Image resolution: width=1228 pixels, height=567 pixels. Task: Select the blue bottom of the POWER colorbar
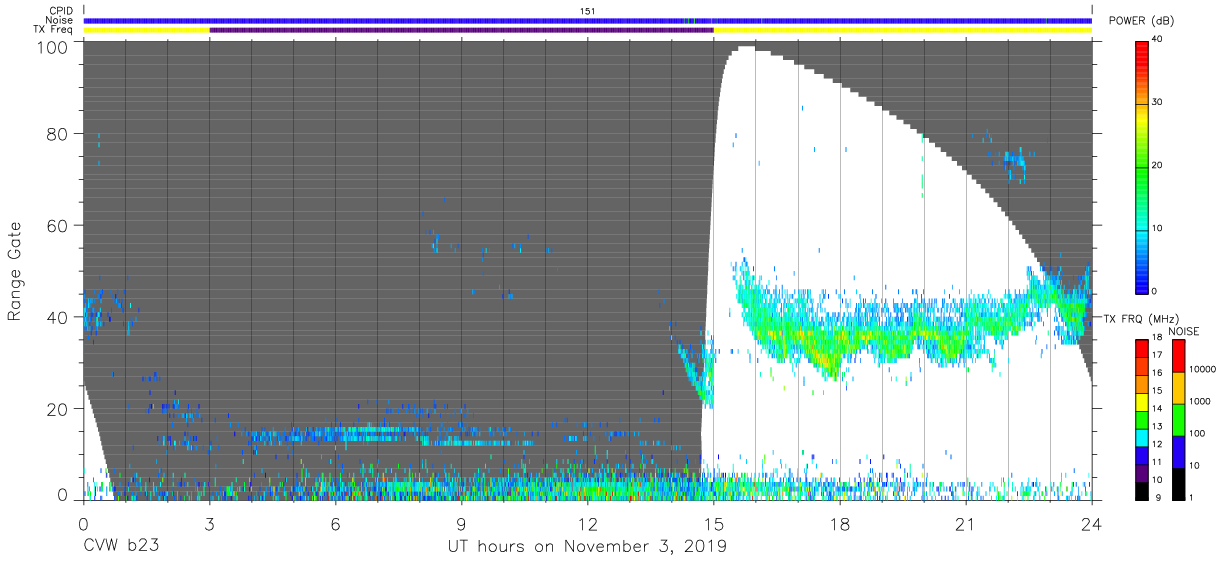point(1141,283)
